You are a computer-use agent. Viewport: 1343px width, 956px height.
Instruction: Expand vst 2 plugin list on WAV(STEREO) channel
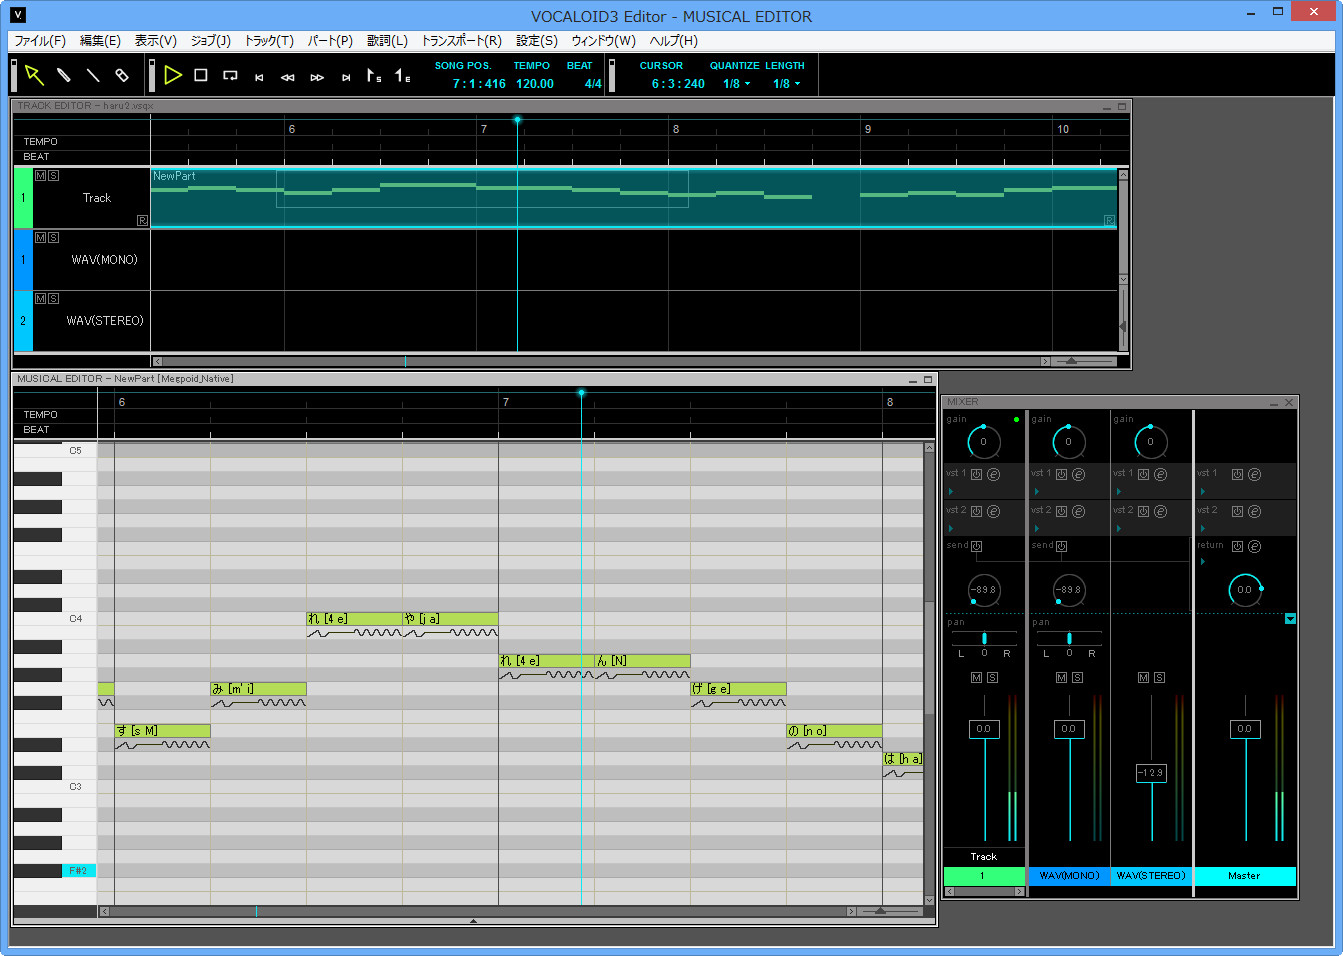pyautogui.click(x=1118, y=528)
